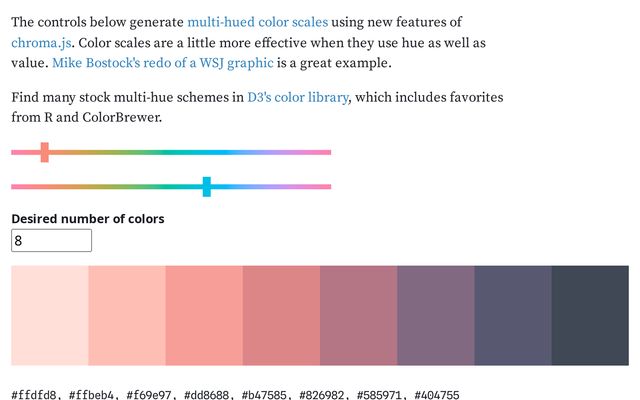Pick the slate purple swatch #585971
This screenshot has width=640, height=400.
[x=513, y=316]
